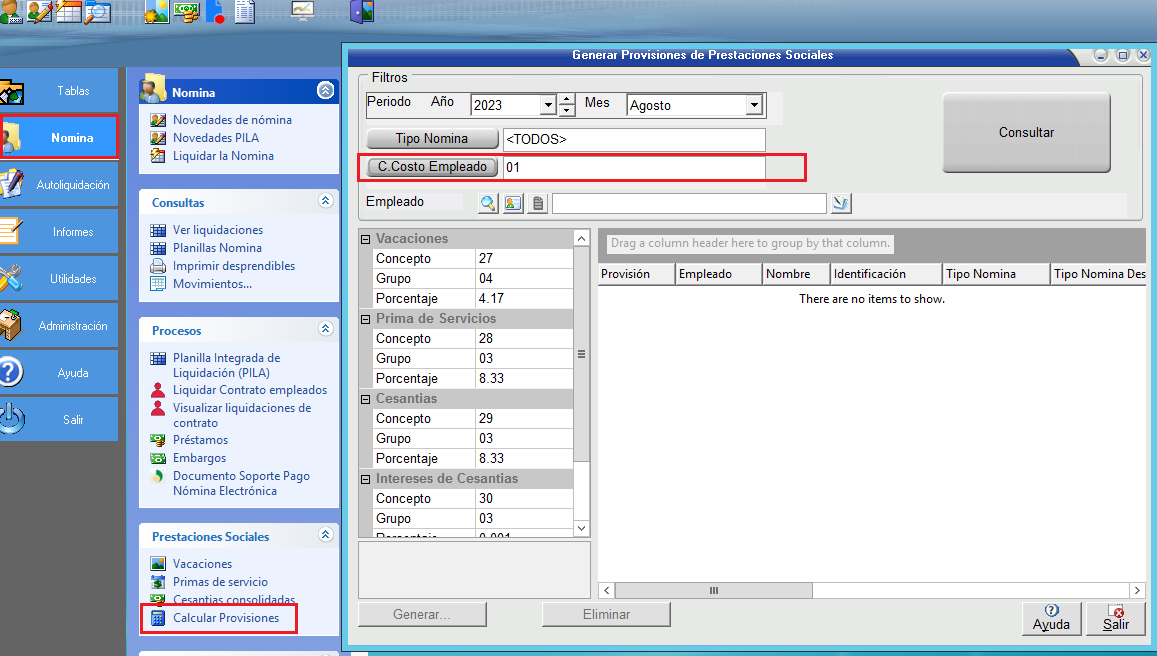Click the employee card icon next to Empleado
This screenshot has width=1157, height=656.
coord(513,204)
